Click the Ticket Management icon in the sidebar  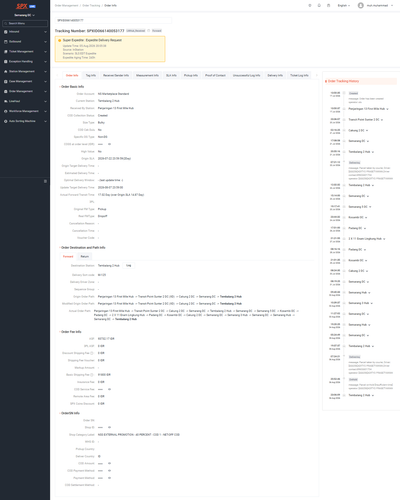tap(6, 52)
